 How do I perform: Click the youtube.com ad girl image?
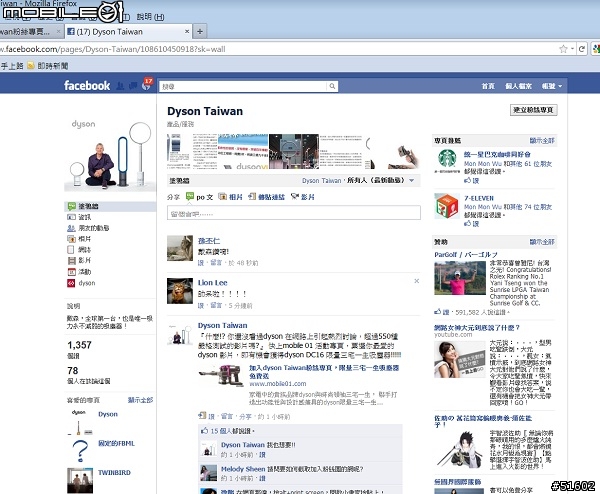460,360
